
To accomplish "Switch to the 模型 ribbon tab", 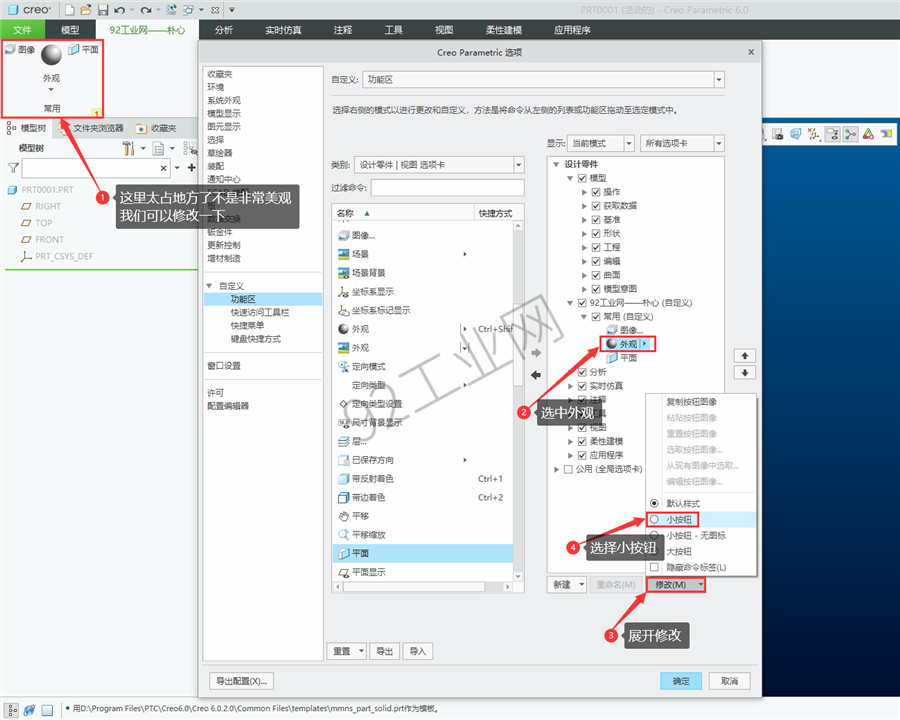I will [x=70, y=30].
